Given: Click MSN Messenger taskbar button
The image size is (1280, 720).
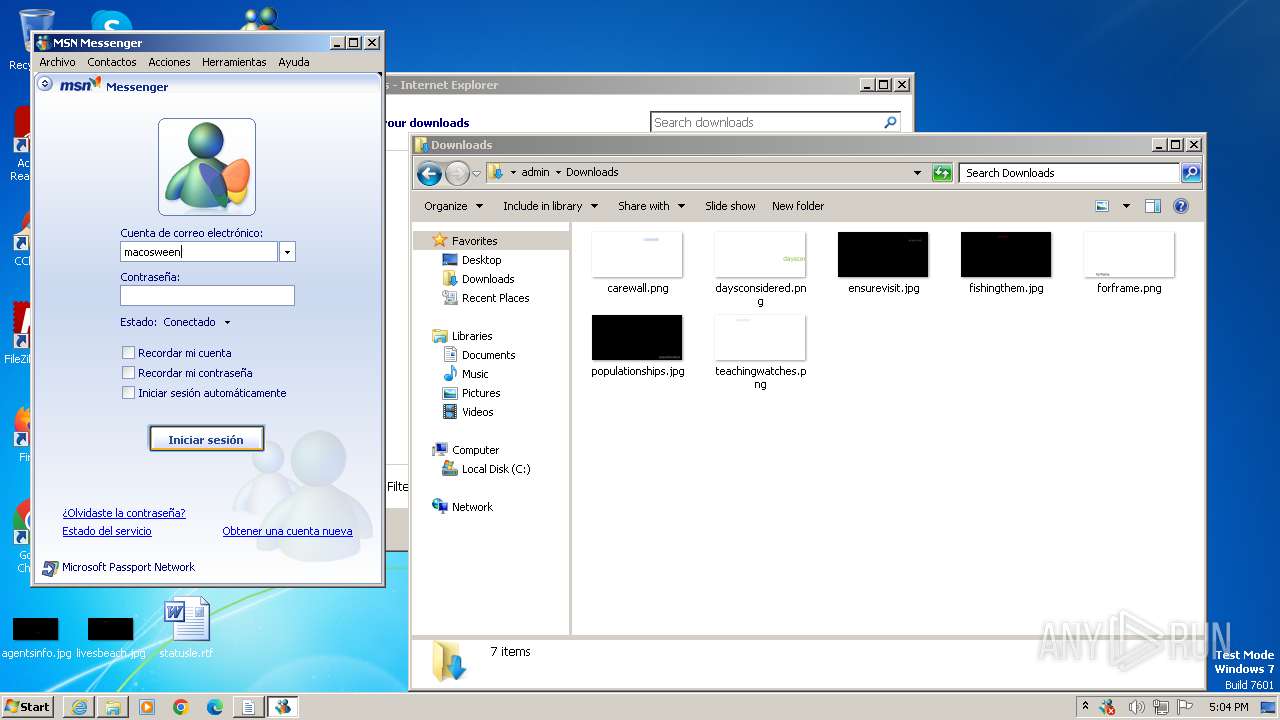Looking at the screenshot, I should coord(283,707).
